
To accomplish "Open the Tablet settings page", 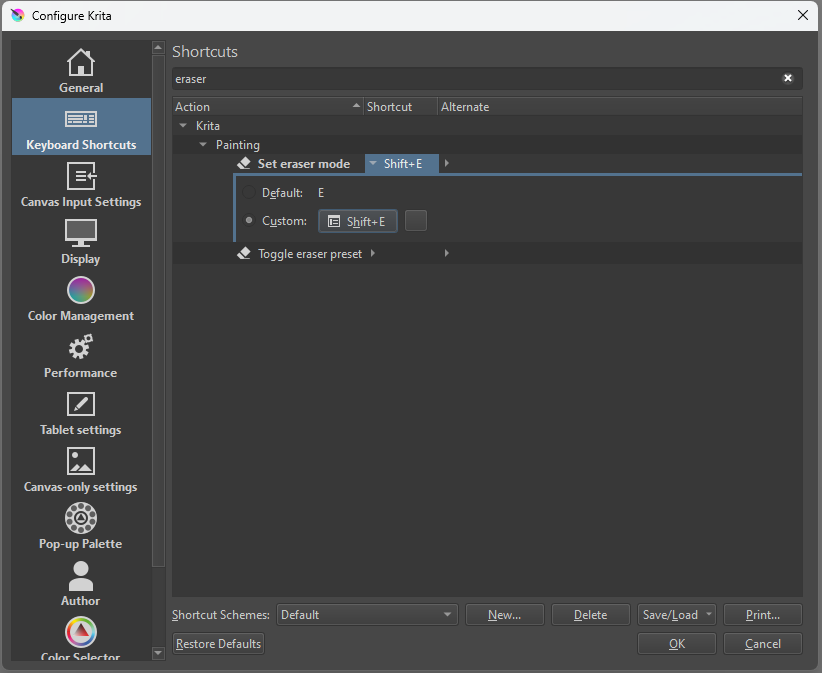I will pos(81,413).
